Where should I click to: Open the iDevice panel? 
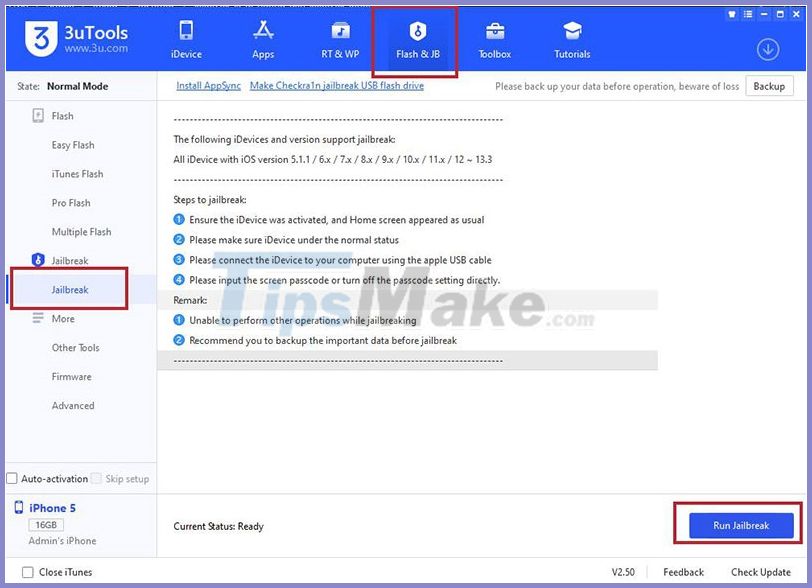point(186,40)
